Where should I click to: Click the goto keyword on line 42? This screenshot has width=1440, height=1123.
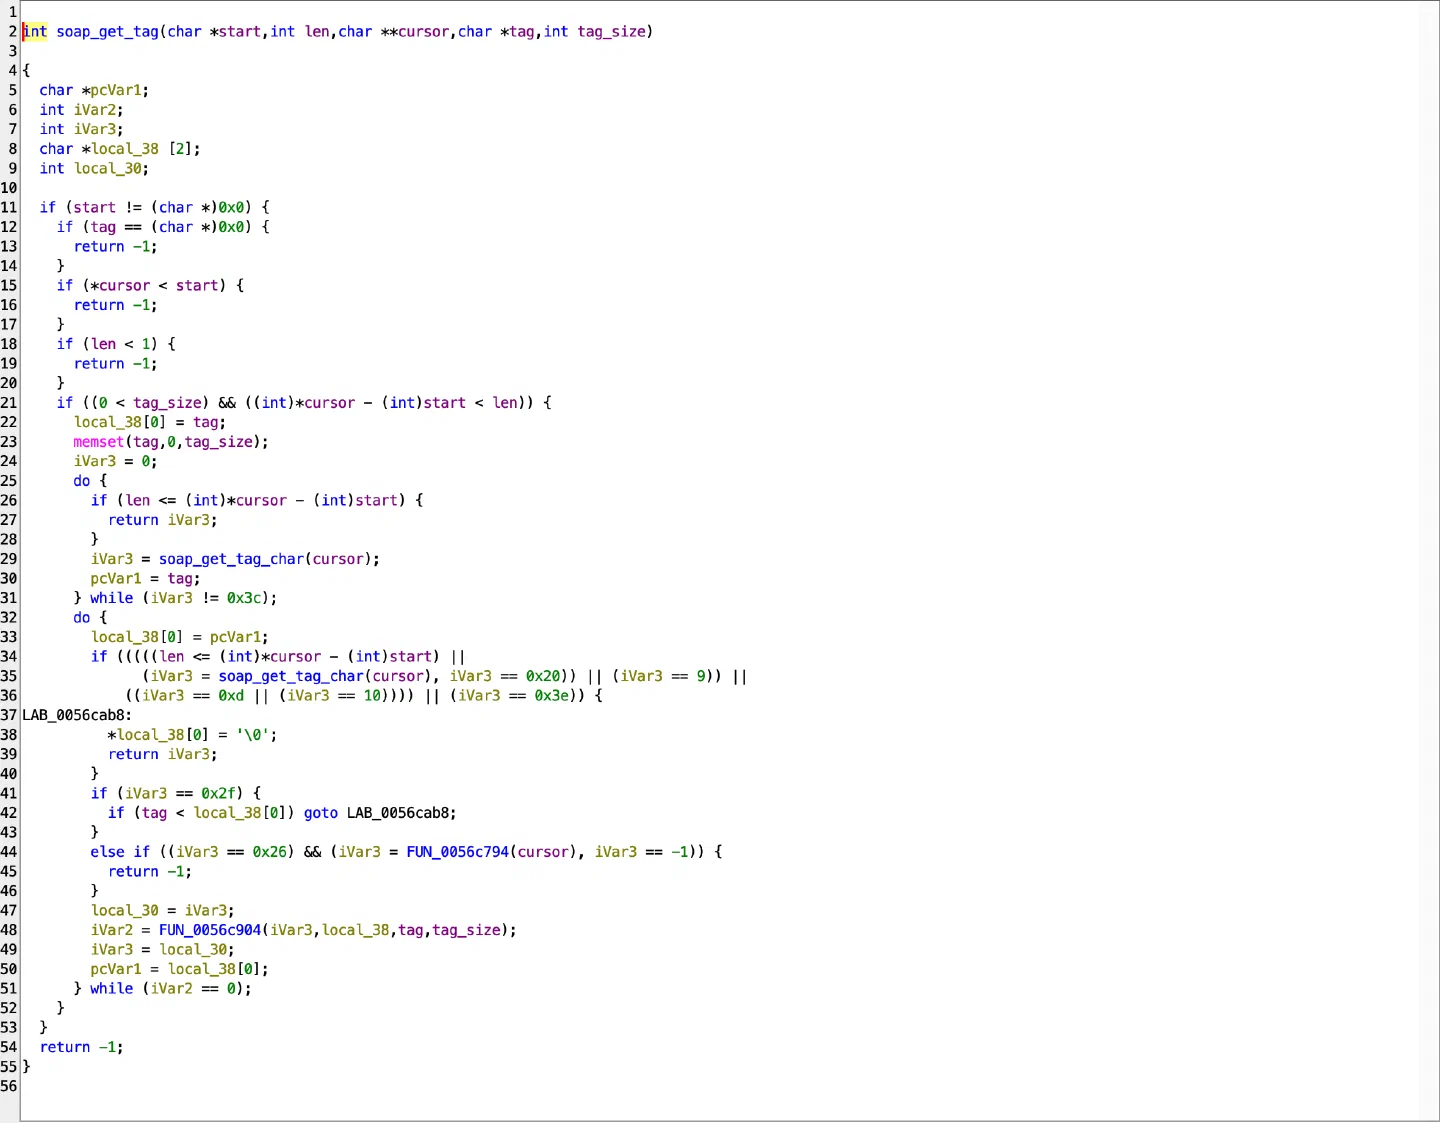pos(321,813)
